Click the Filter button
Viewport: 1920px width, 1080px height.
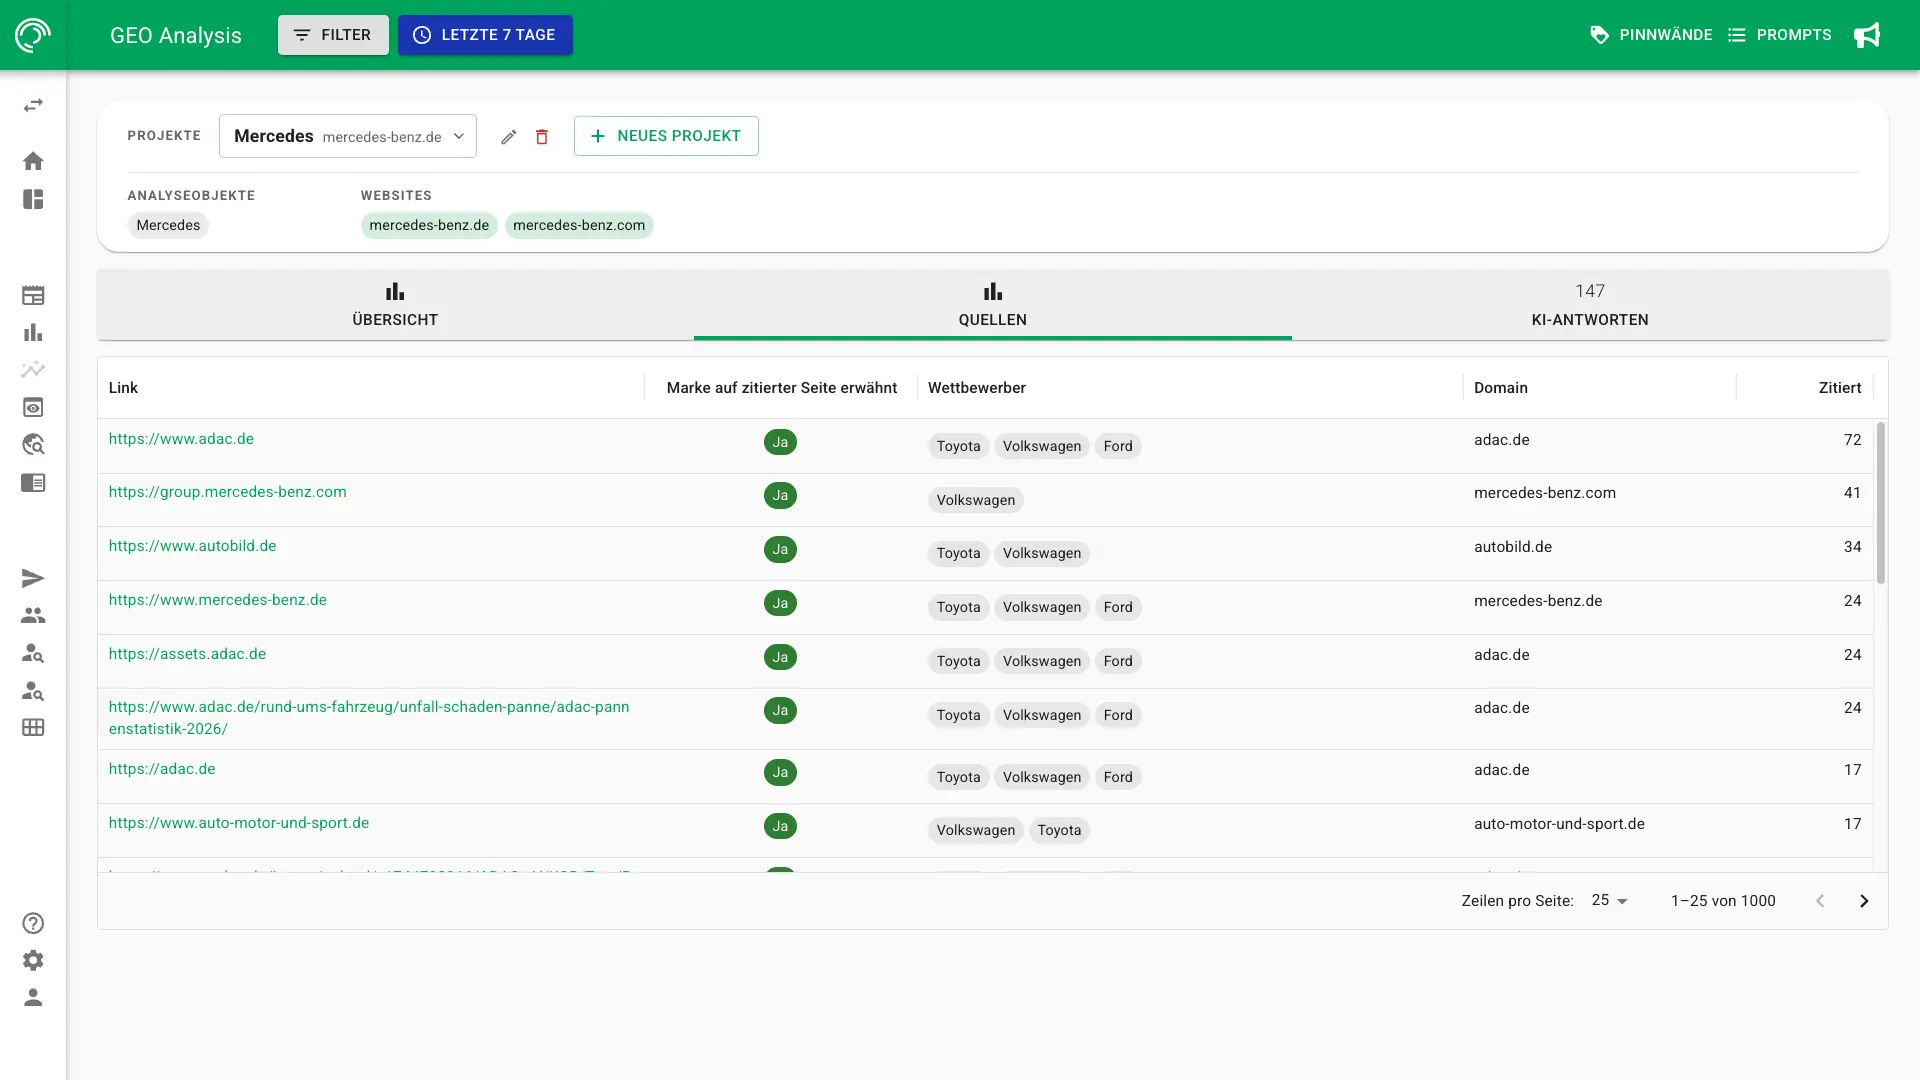[x=333, y=35]
